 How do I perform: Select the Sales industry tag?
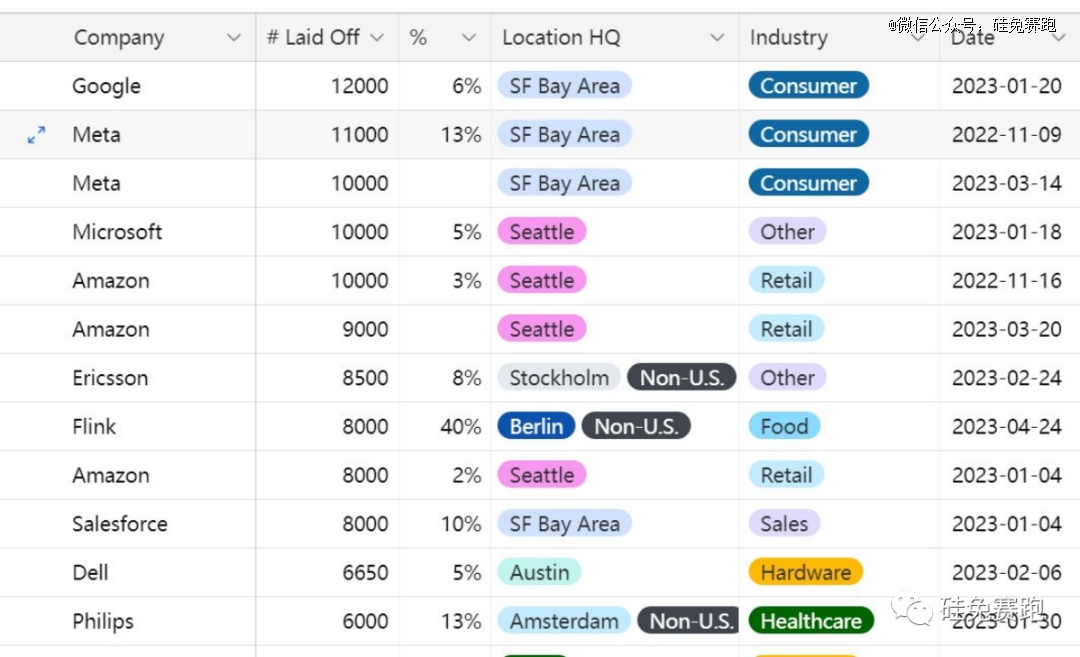(x=784, y=523)
